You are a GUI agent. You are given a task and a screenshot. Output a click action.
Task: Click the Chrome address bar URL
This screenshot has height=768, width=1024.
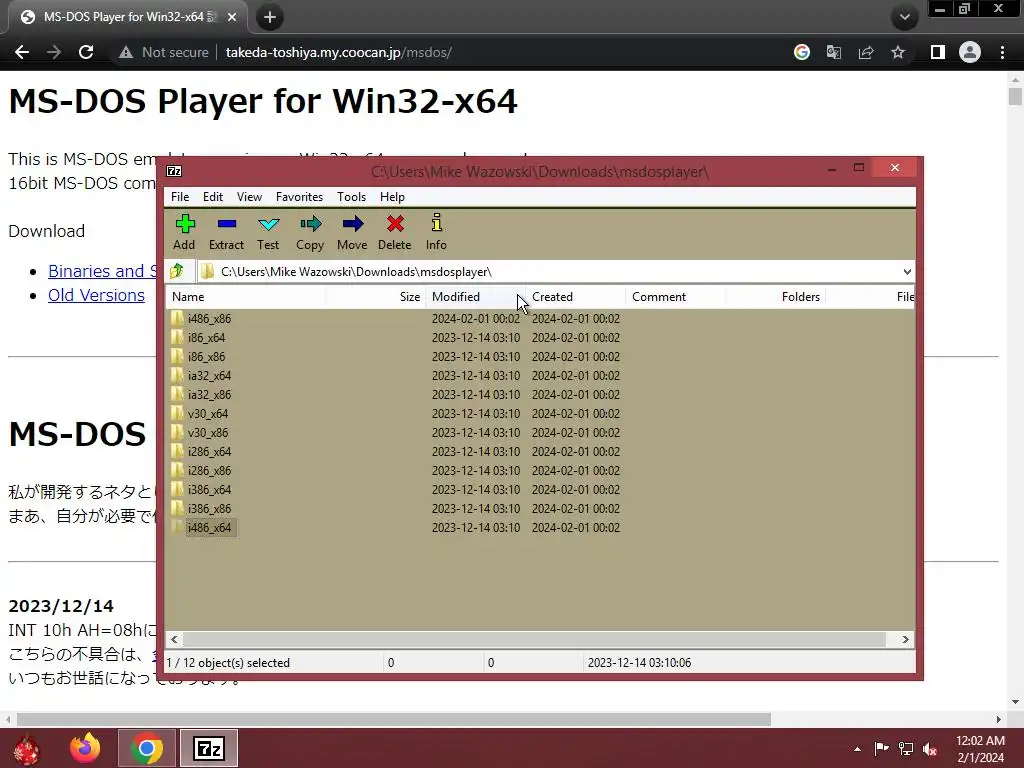click(x=338, y=52)
